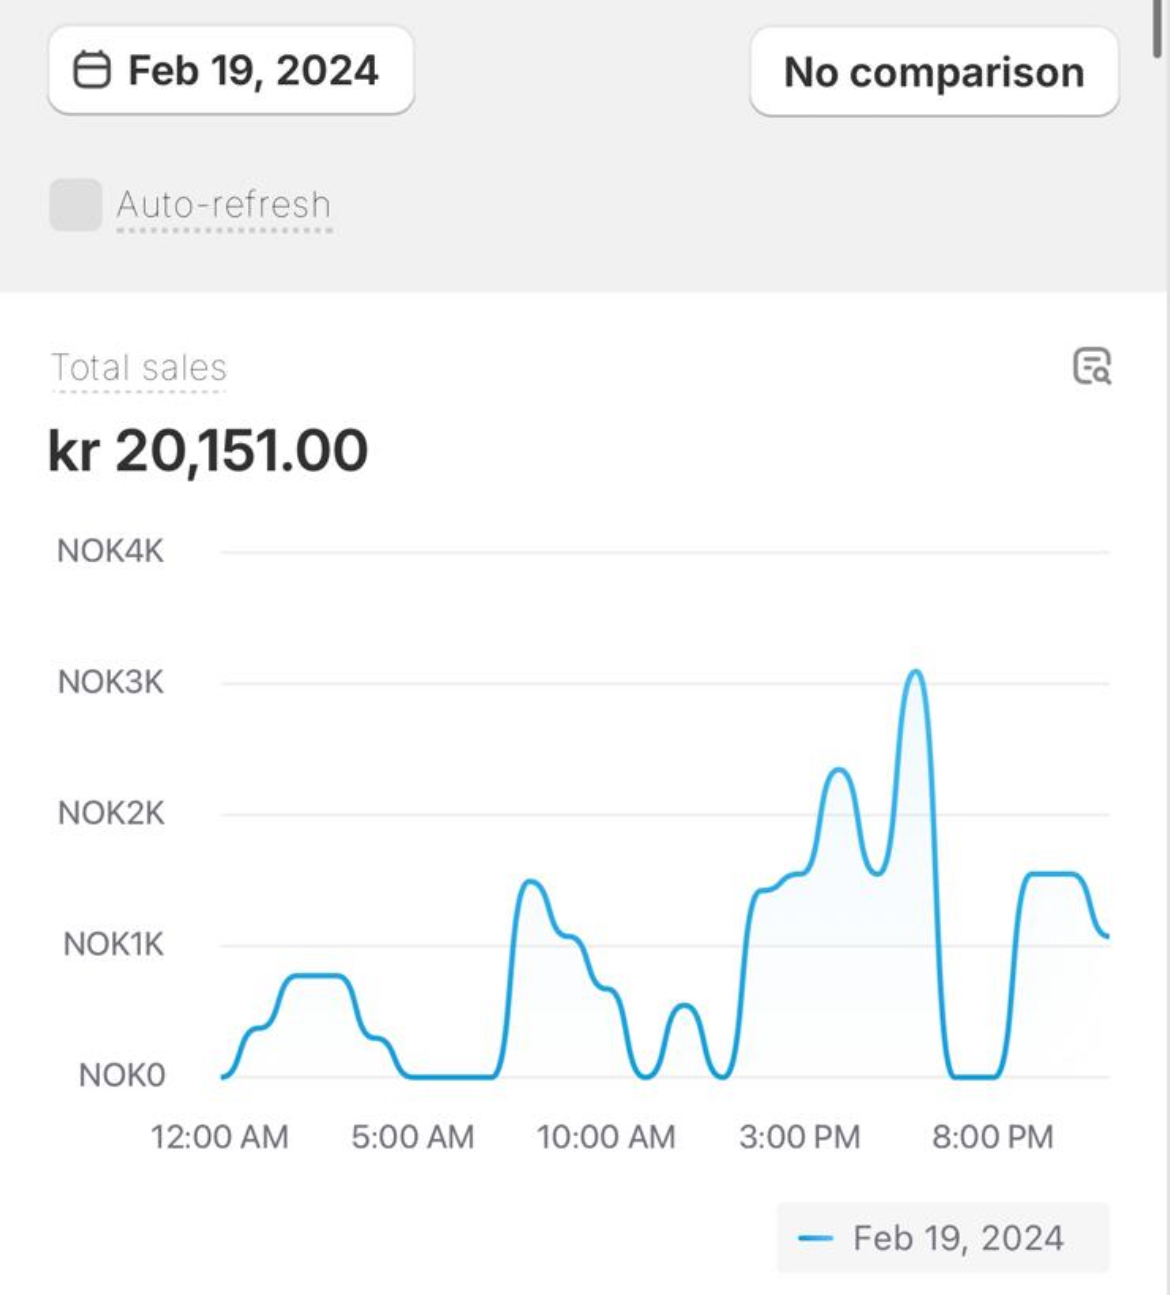The image size is (1170, 1295).
Task: Click the calendar icon in date button
Action: click(92, 70)
